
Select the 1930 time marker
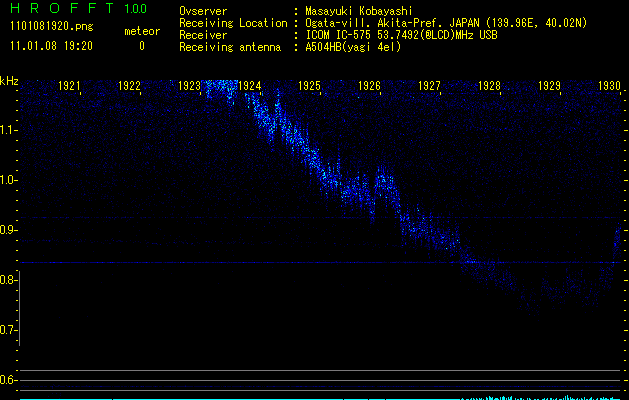(x=610, y=87)
